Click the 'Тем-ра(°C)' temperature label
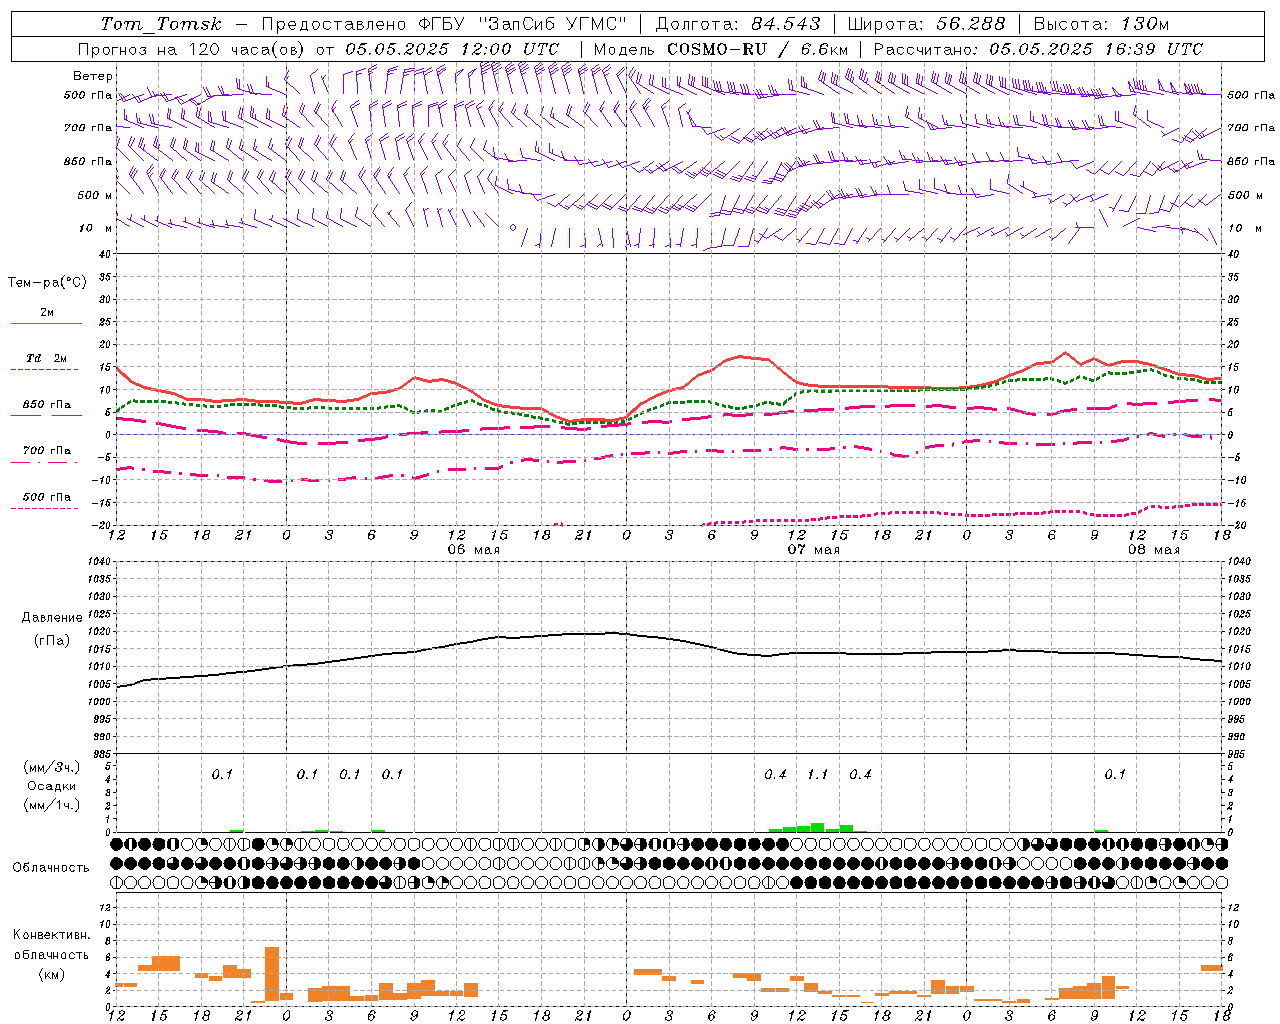Viewport: 1280px width, 1024px height. tap(47, 283)
